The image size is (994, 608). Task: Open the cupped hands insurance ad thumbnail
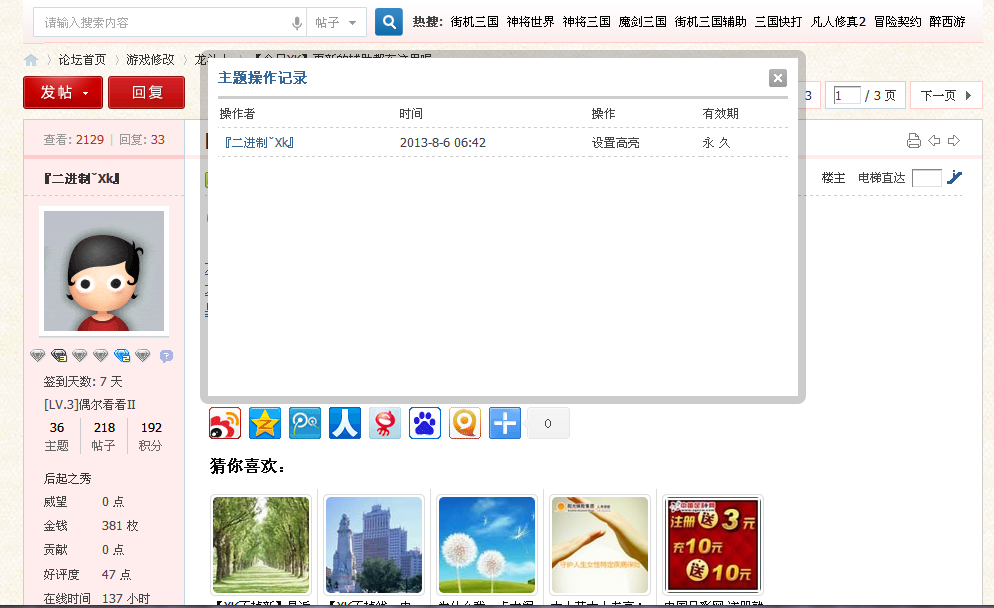pos(600,545)
